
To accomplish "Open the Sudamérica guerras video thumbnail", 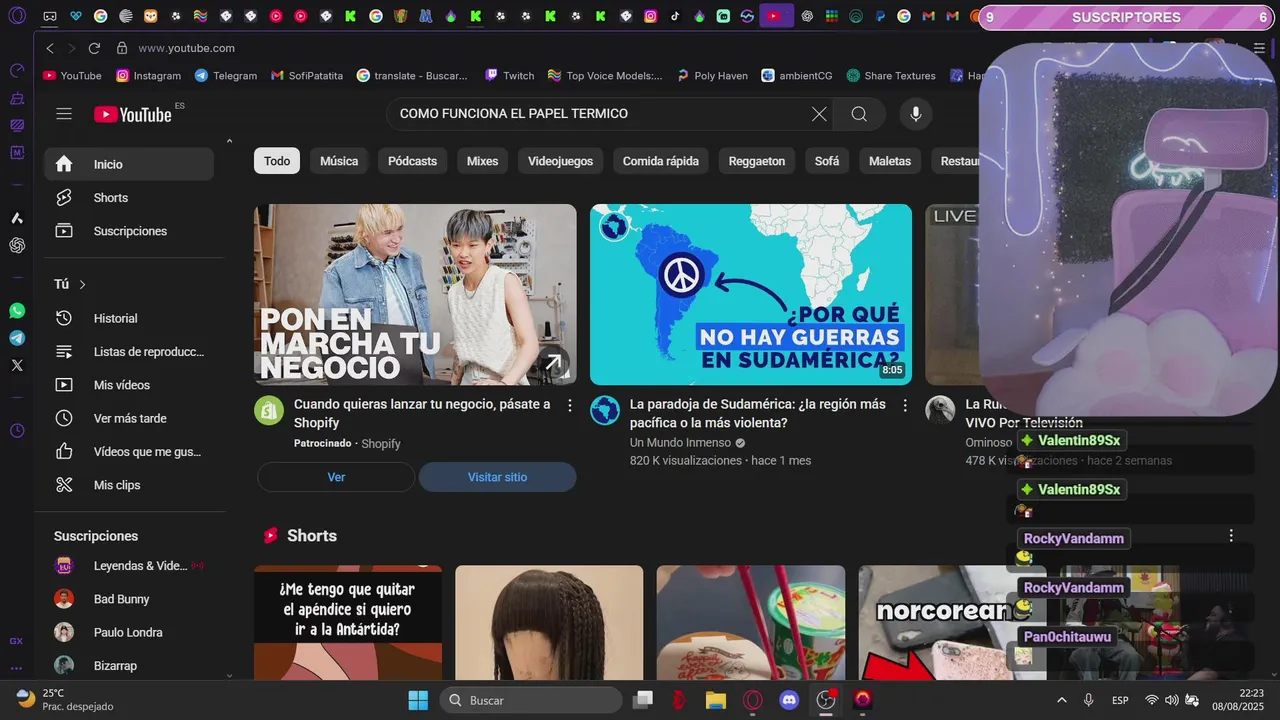I will [751, 294].
